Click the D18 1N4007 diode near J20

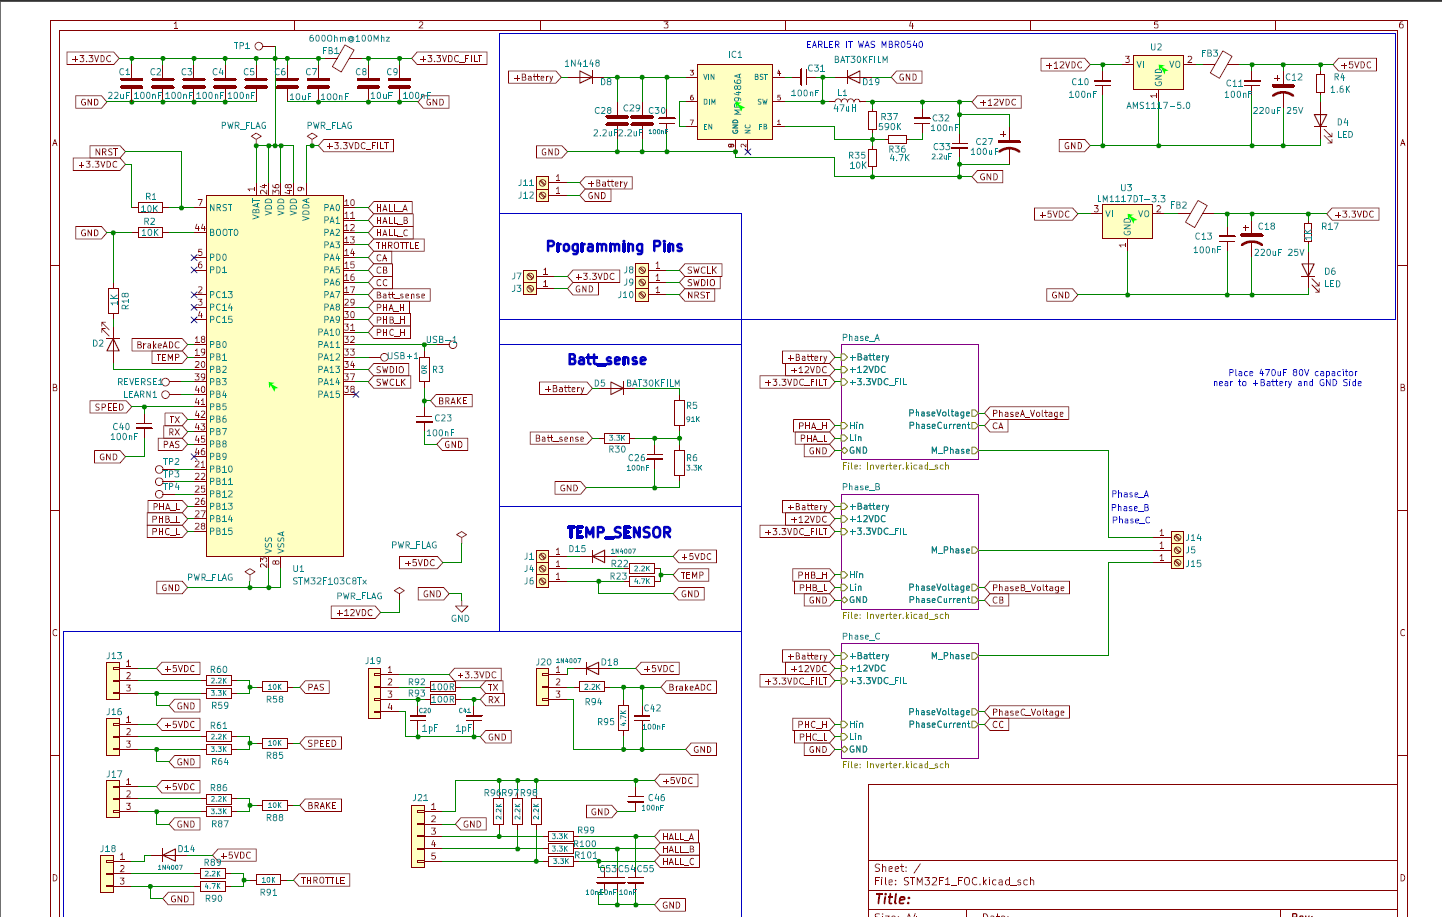click(593, 668)
